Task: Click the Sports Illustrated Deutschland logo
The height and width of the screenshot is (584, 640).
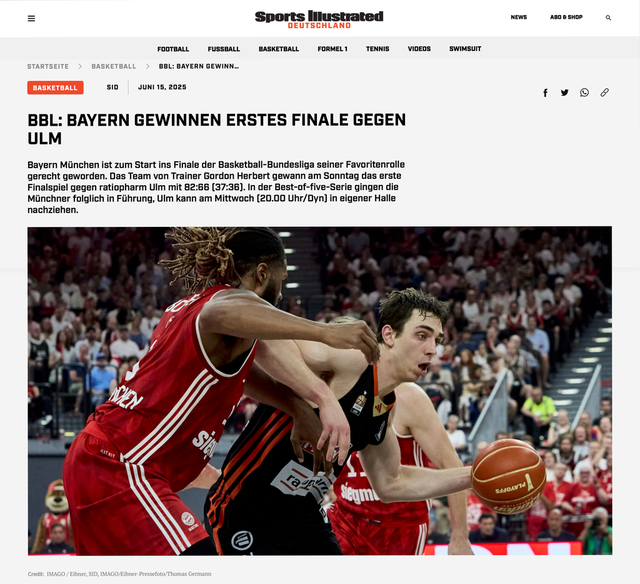Action: 319,18
